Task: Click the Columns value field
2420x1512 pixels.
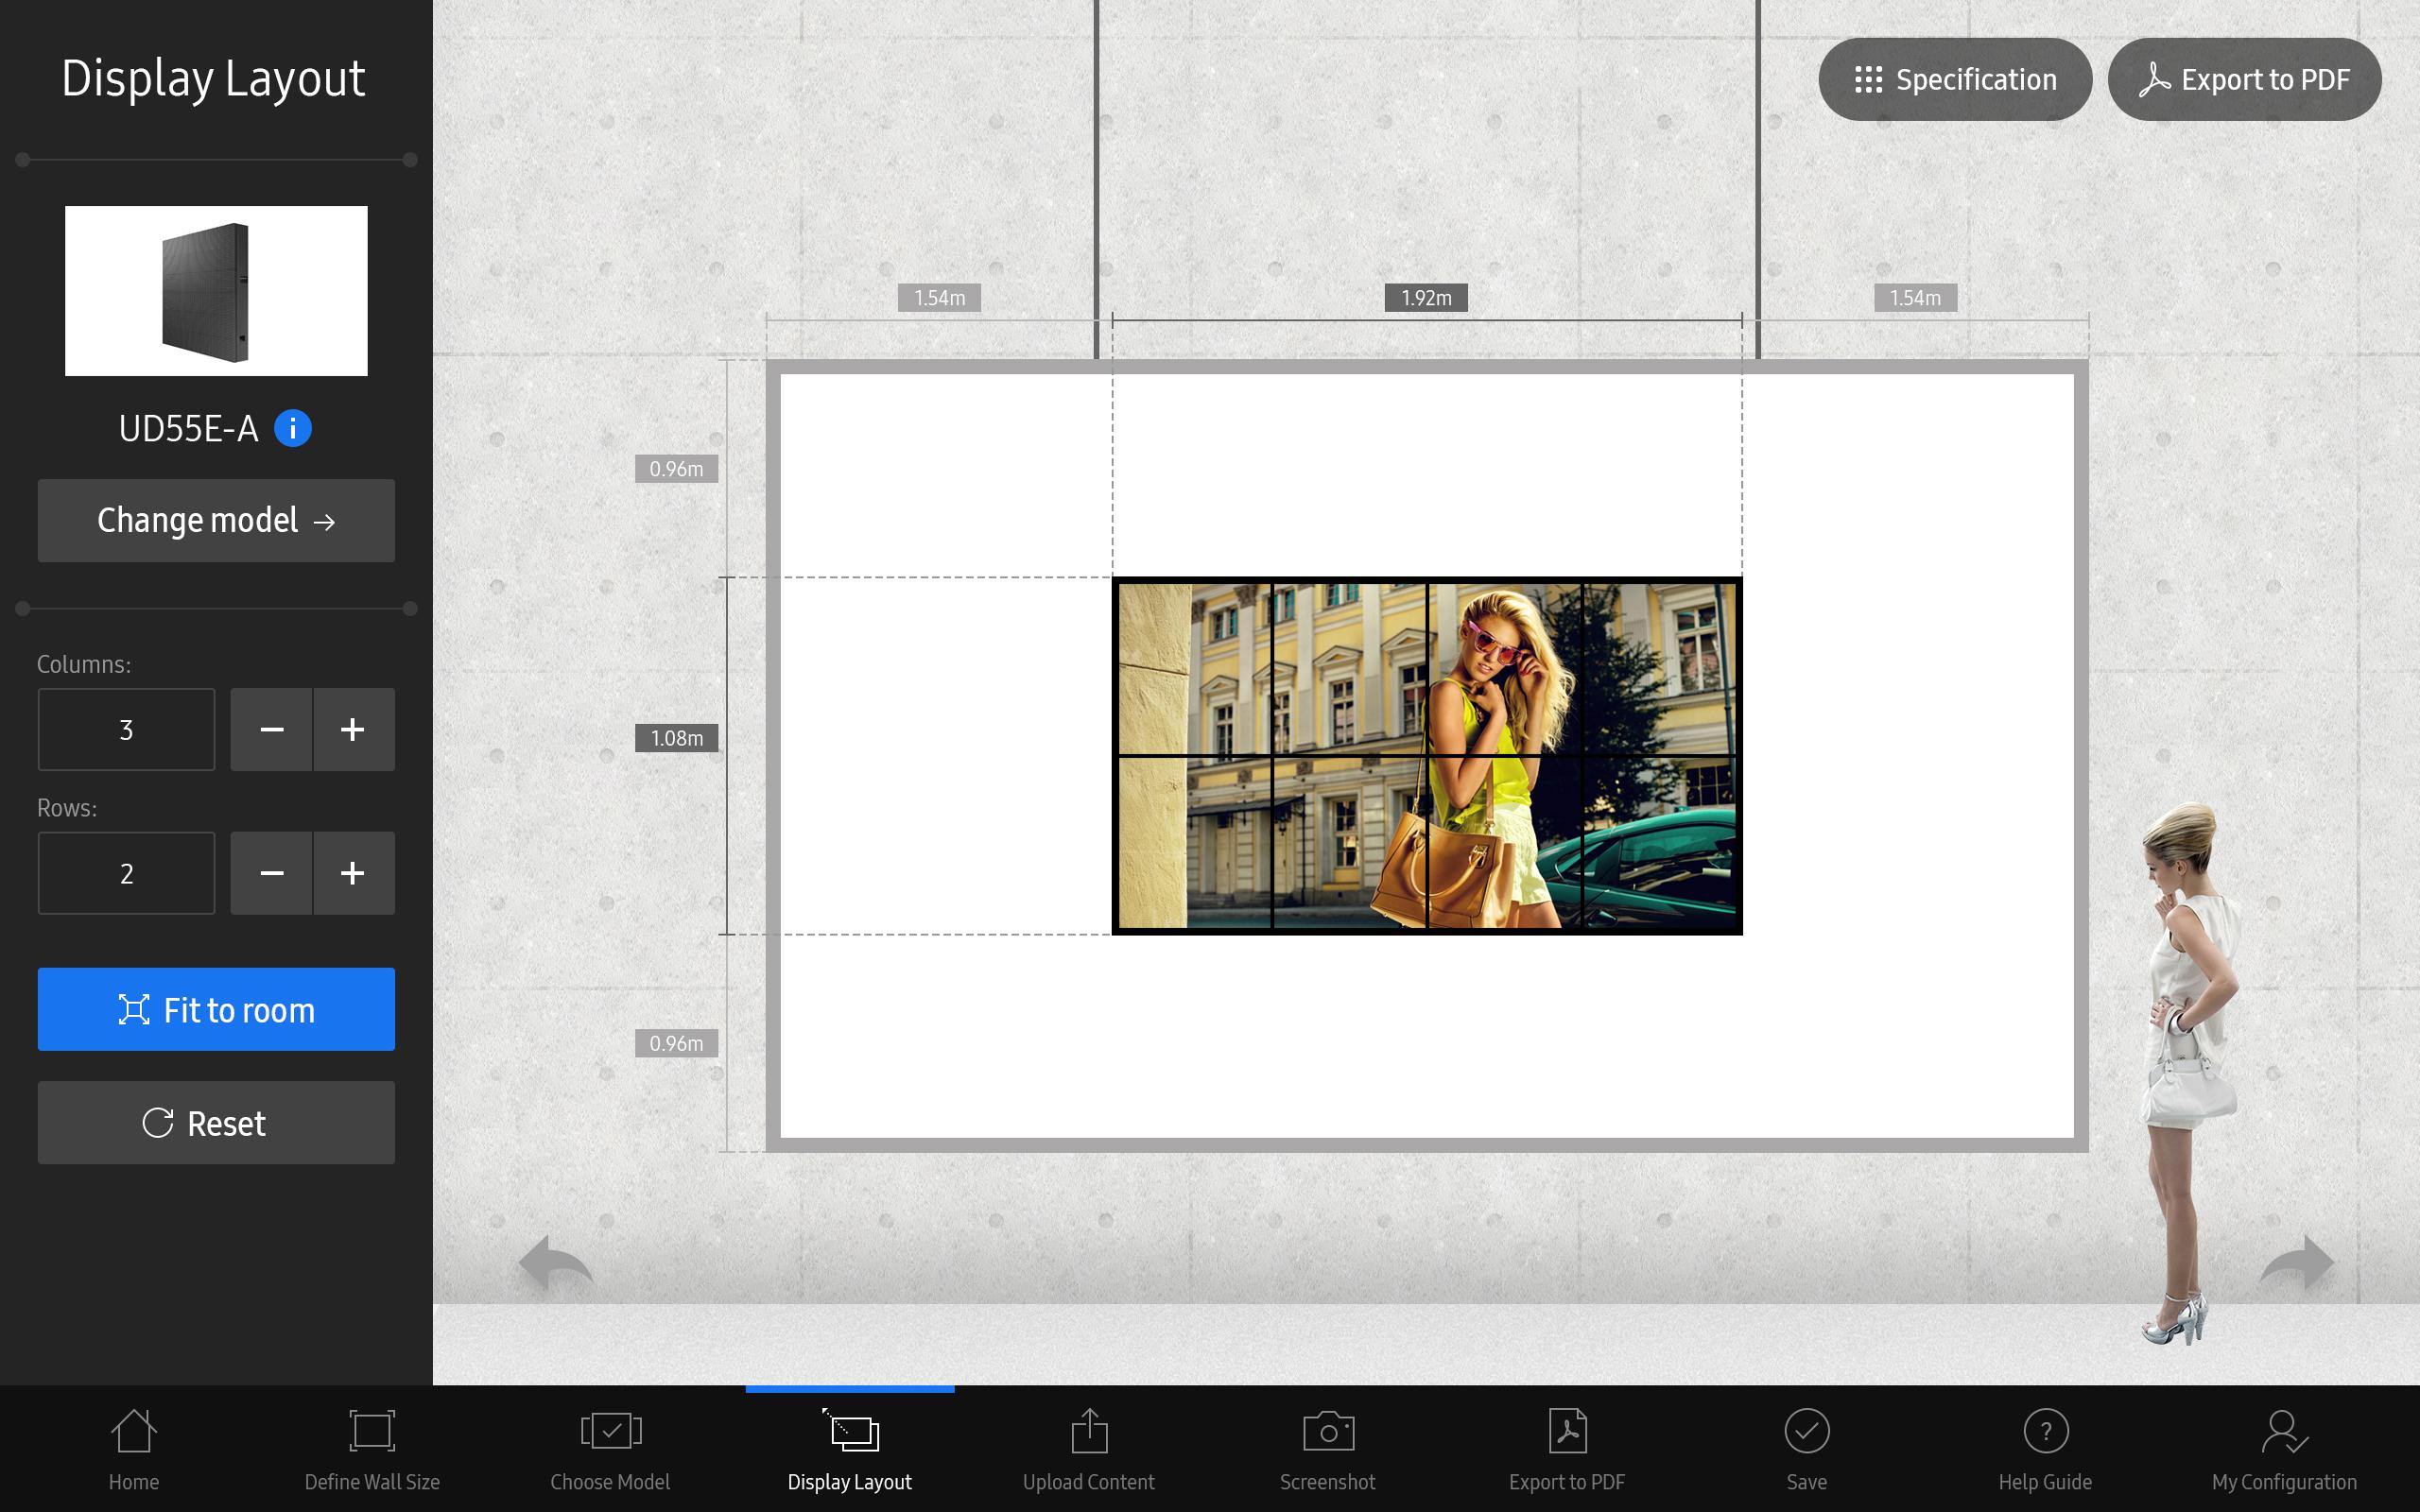Action: click(126, 730)
